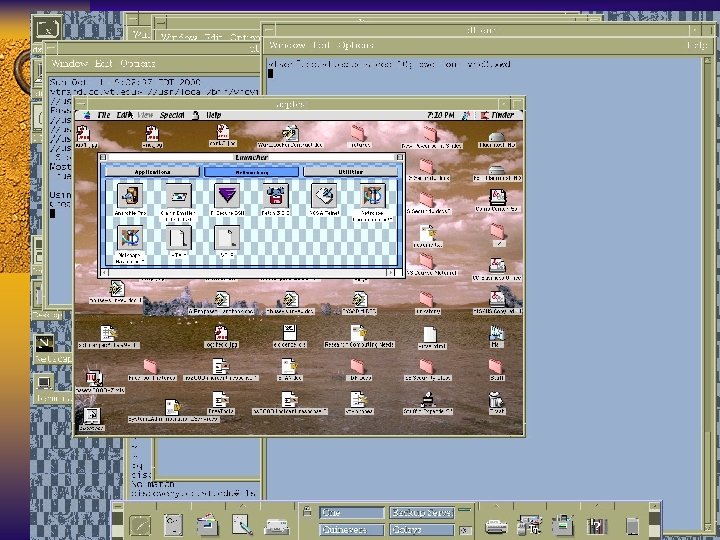Select the pink folder at desktop top center
This screenshot has width=720, height=540.
click(x=358, y=133)
